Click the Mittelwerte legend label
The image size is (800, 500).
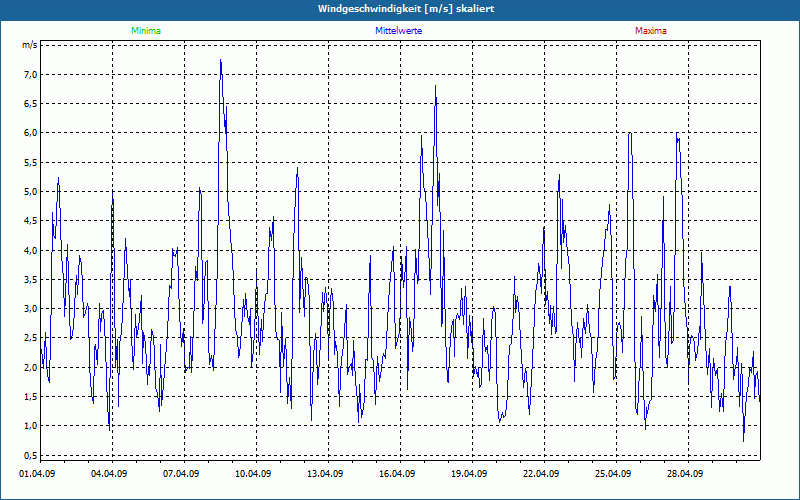[x=398, y=31]
